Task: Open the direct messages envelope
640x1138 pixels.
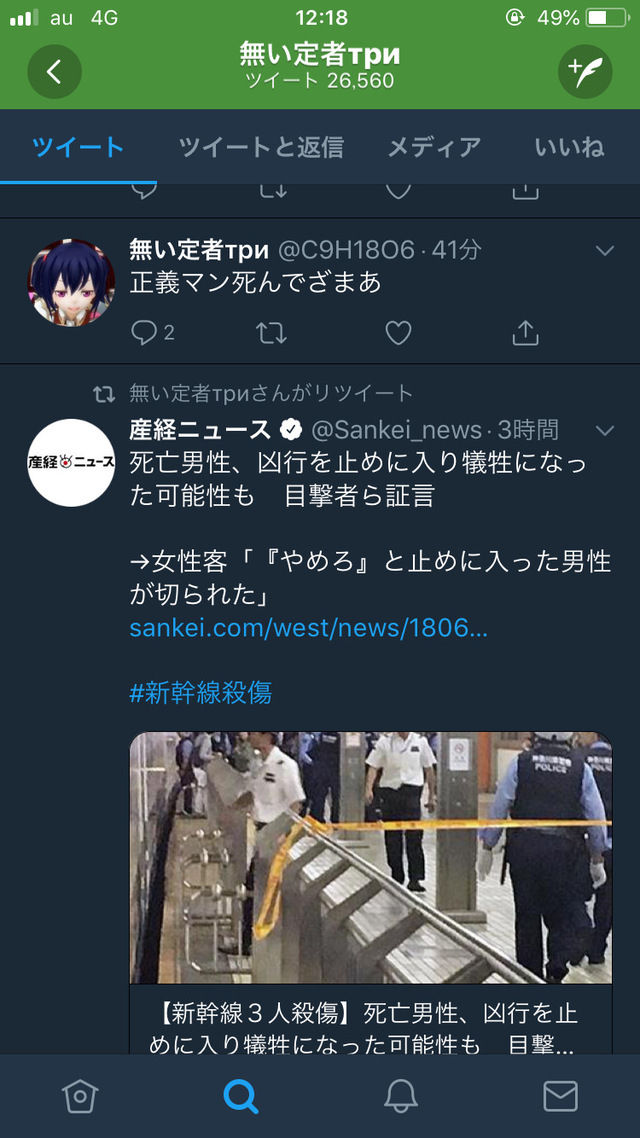Action: [x=560, y=1095]
